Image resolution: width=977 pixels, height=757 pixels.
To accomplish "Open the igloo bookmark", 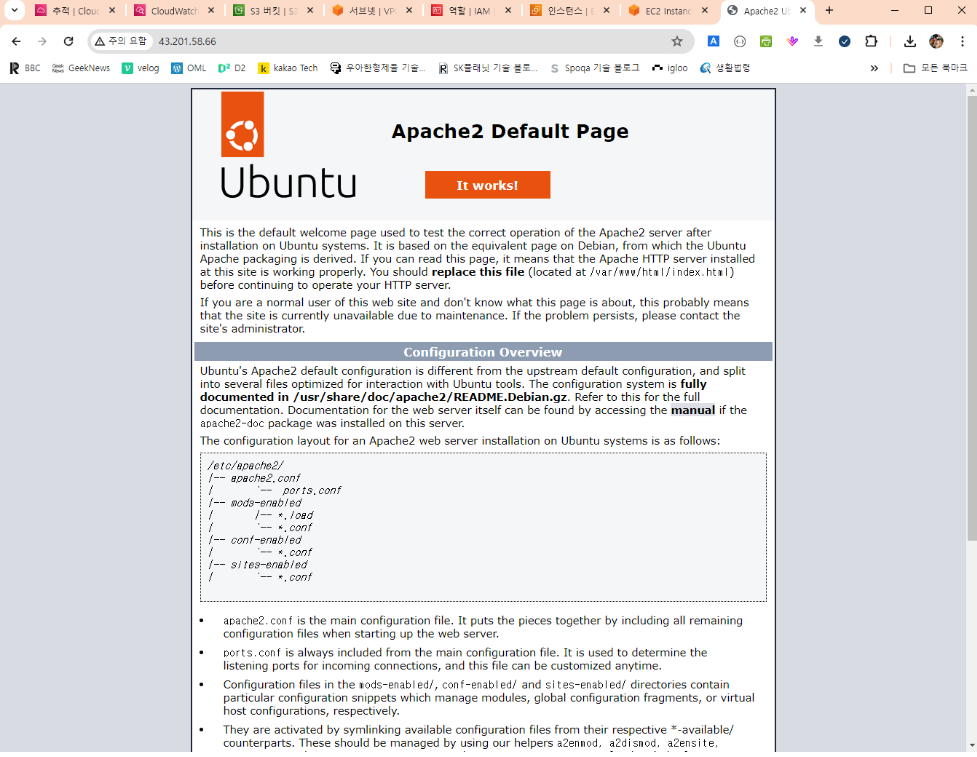I will coord(670,68).
